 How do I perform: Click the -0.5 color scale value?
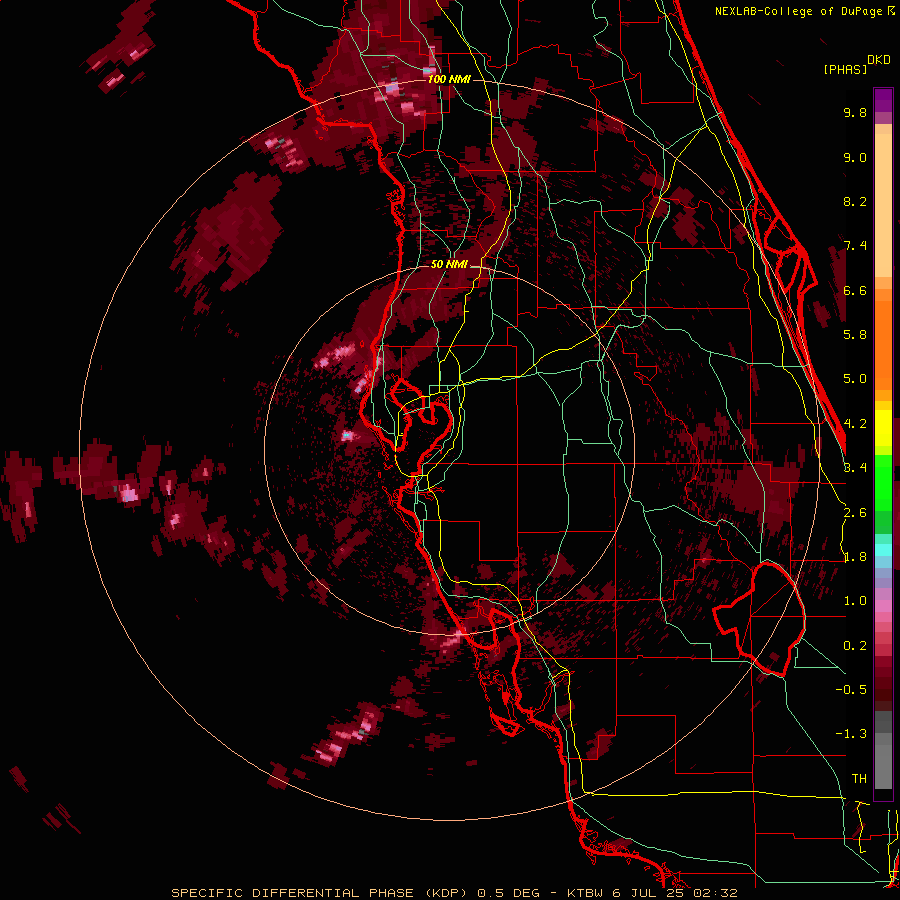tap(851, 690)
